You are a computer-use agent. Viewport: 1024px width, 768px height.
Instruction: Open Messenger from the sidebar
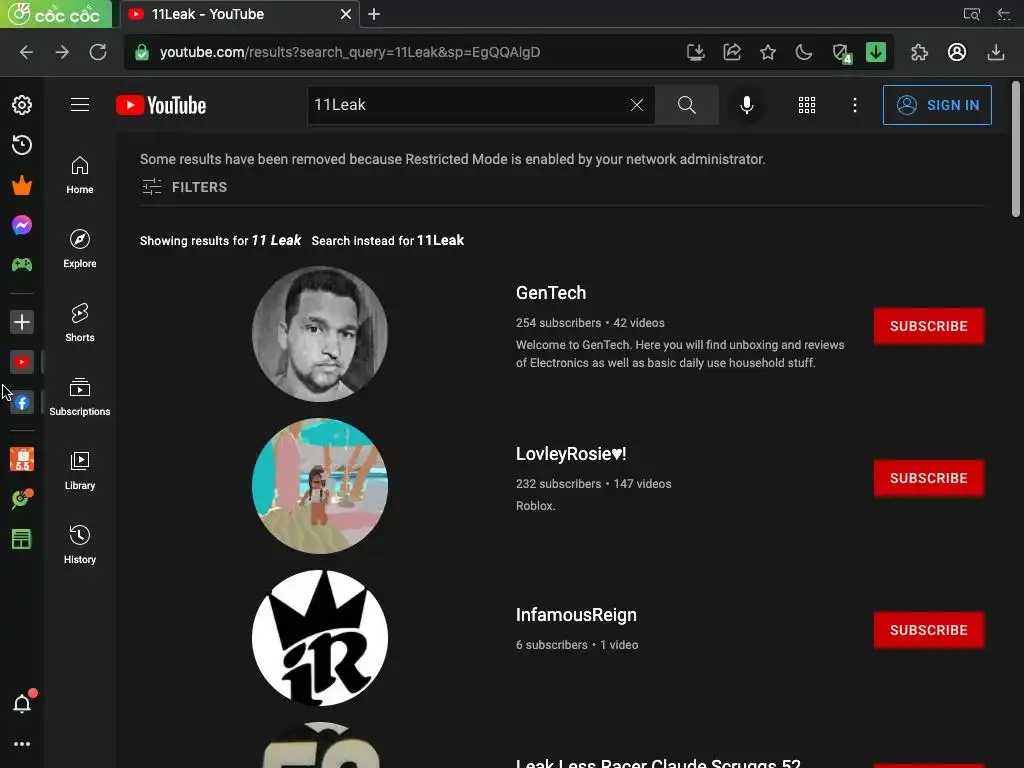click(22, 225)
